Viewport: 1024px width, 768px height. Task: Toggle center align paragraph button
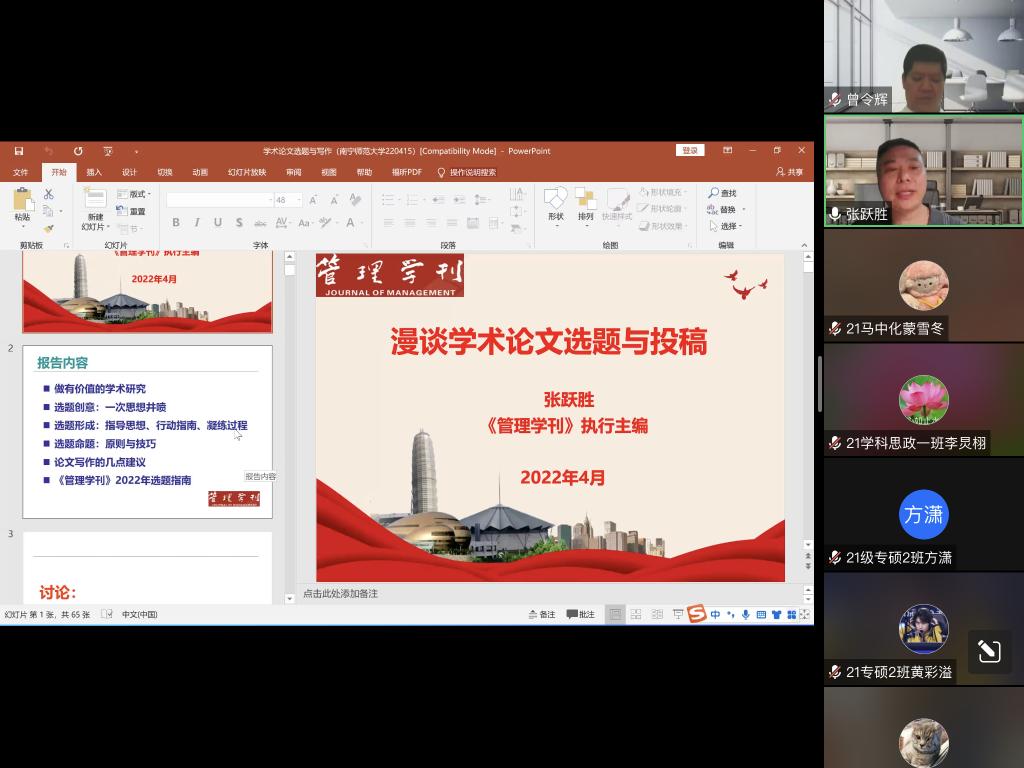(409, 223)
